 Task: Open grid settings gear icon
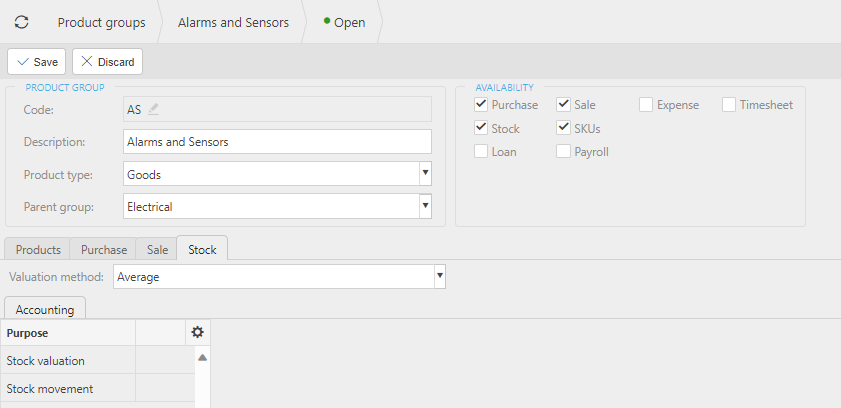click(x=198, y=332)
